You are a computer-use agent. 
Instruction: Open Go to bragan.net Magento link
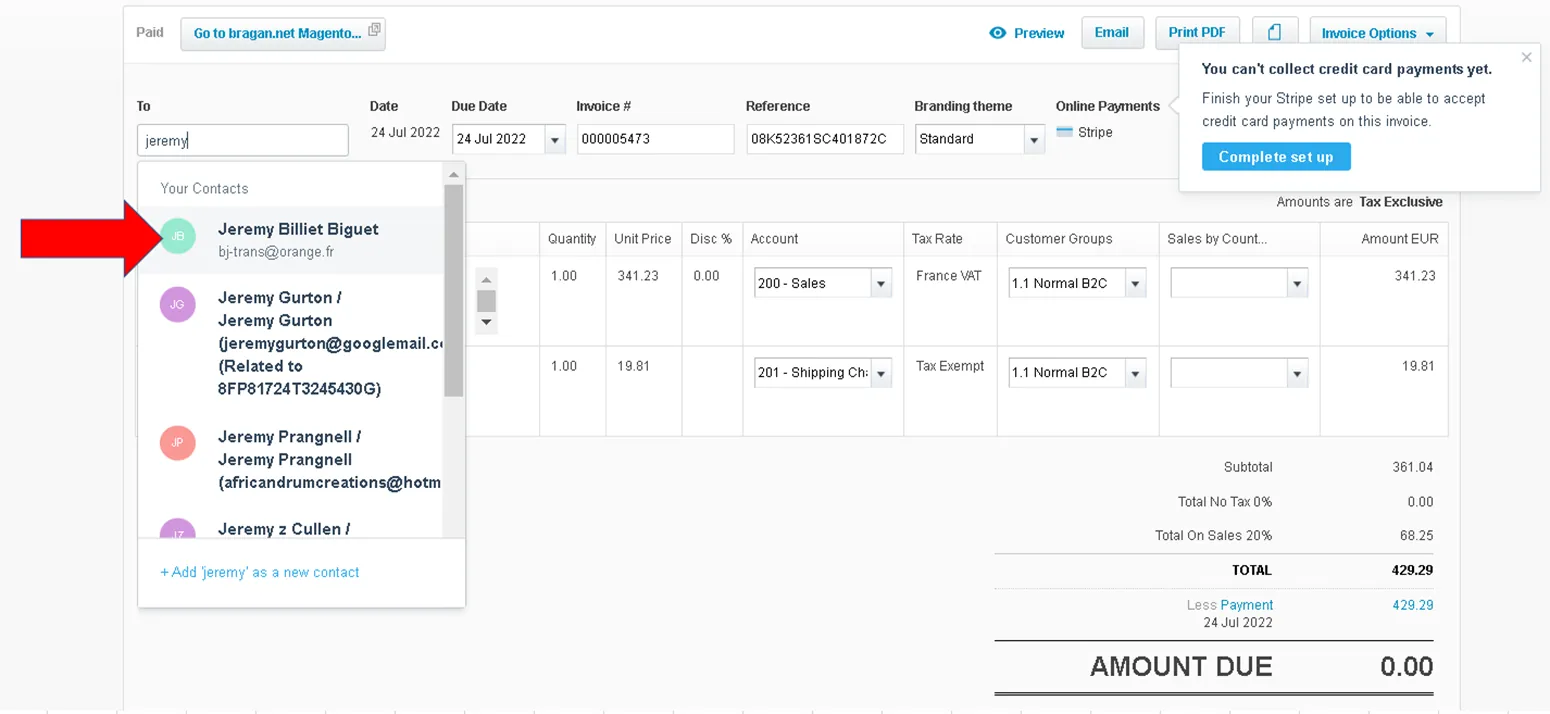[284, 33]
